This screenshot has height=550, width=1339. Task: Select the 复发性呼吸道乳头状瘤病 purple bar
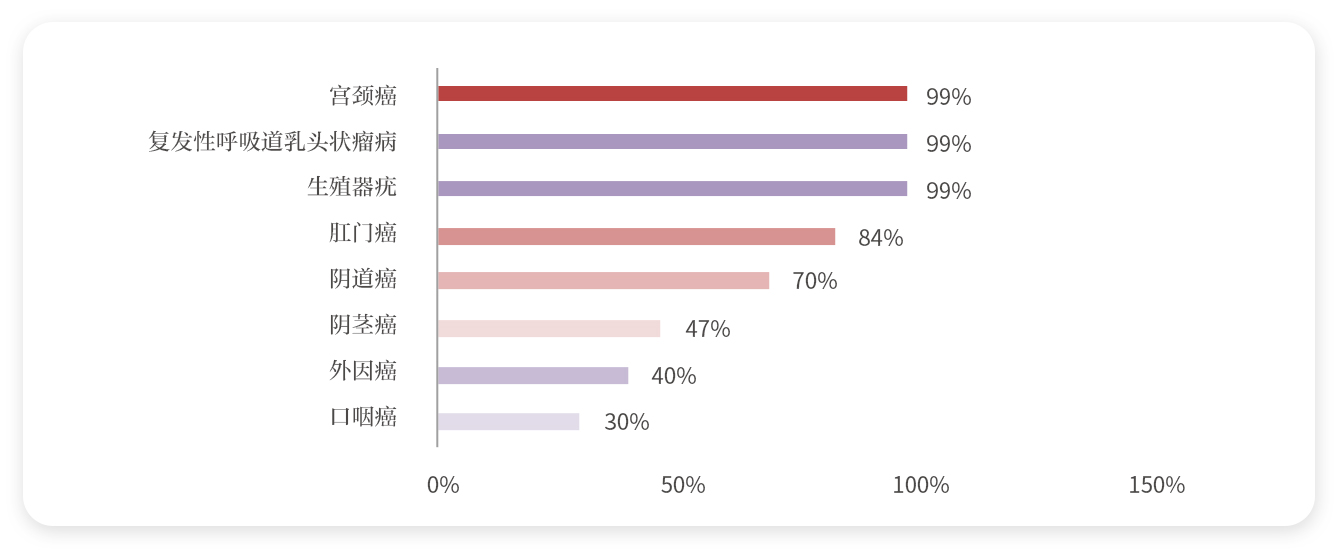point(672,142)
